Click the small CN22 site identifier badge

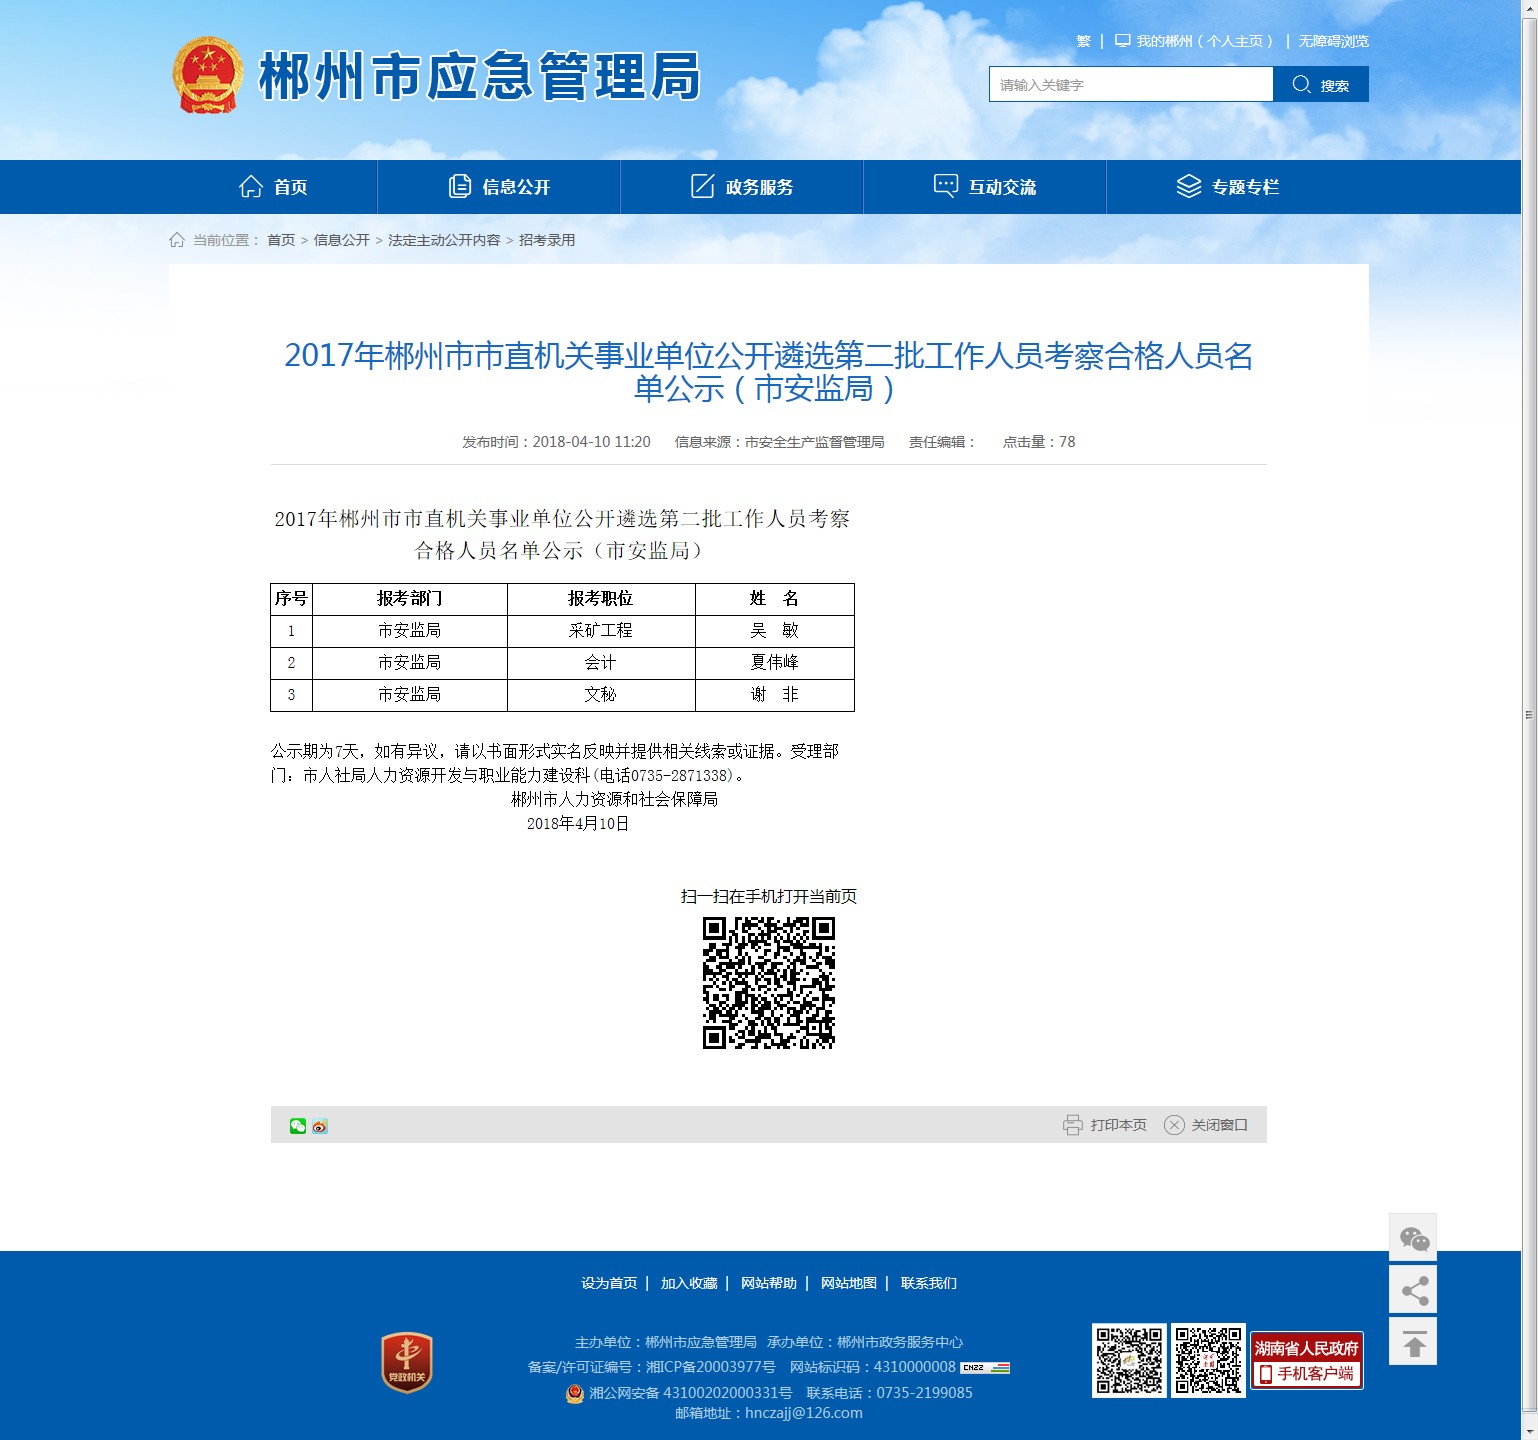985,1367
